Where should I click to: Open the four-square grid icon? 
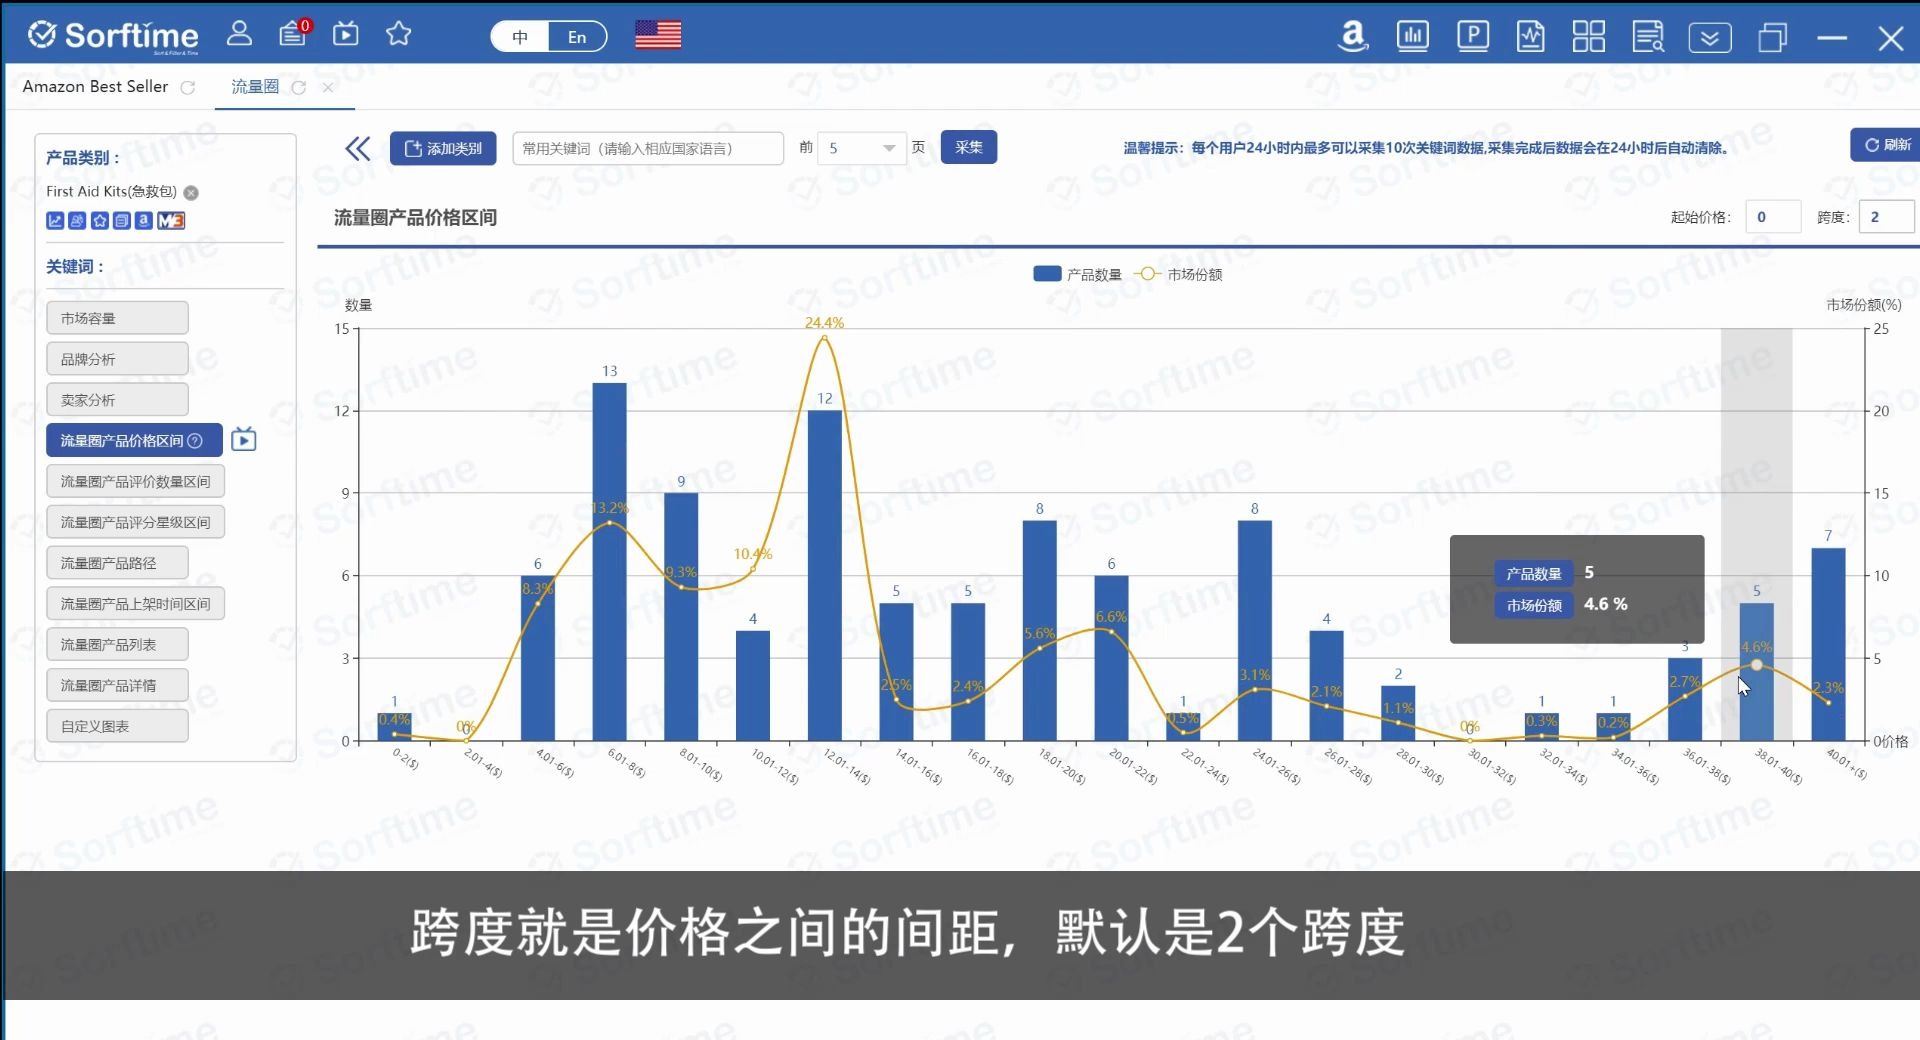tap(1589, 37)
